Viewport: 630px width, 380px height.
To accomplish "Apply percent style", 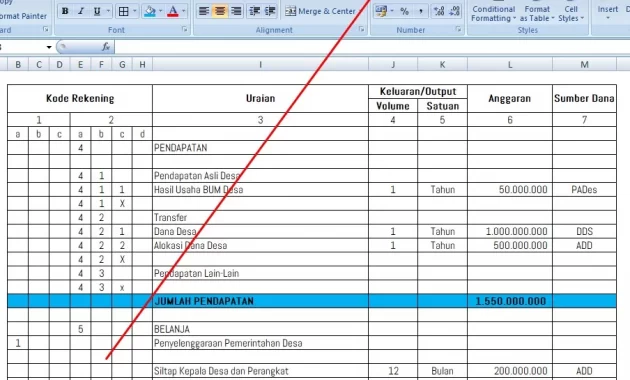I will pos(405,11).
